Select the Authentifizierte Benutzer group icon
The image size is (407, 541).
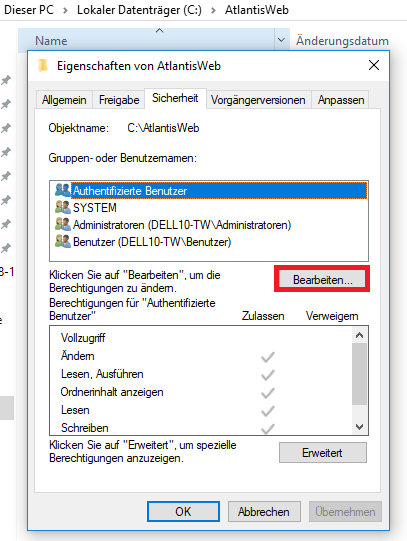63,190
